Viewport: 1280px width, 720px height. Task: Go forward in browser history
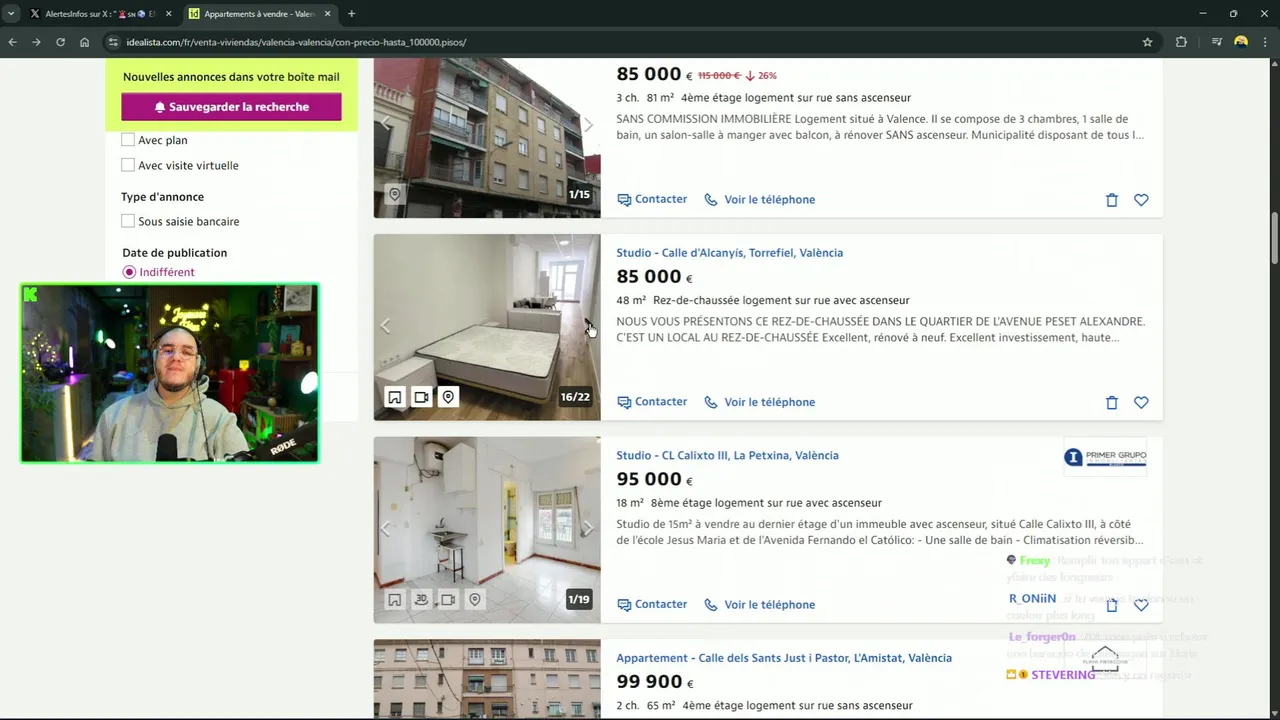[36, 42]
